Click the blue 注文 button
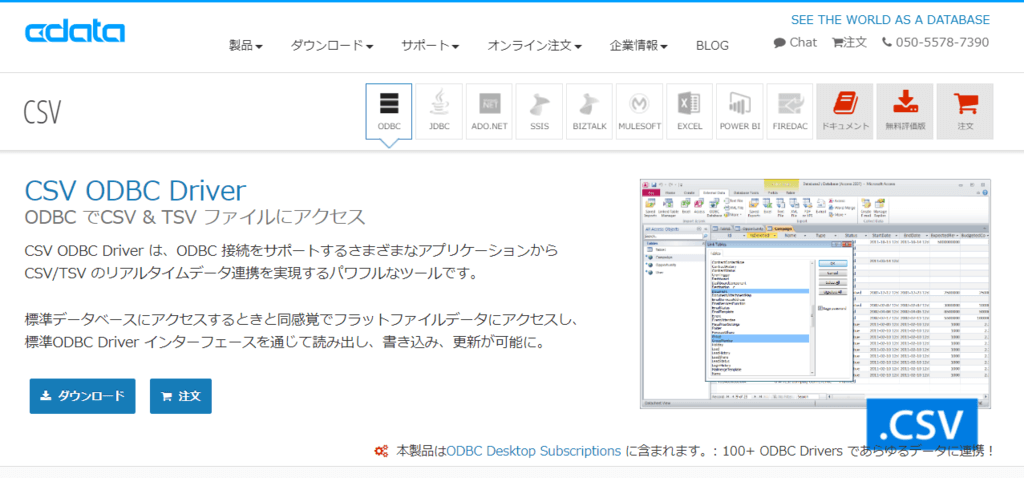Screen dimensions: 1024x478 (181, 396)
